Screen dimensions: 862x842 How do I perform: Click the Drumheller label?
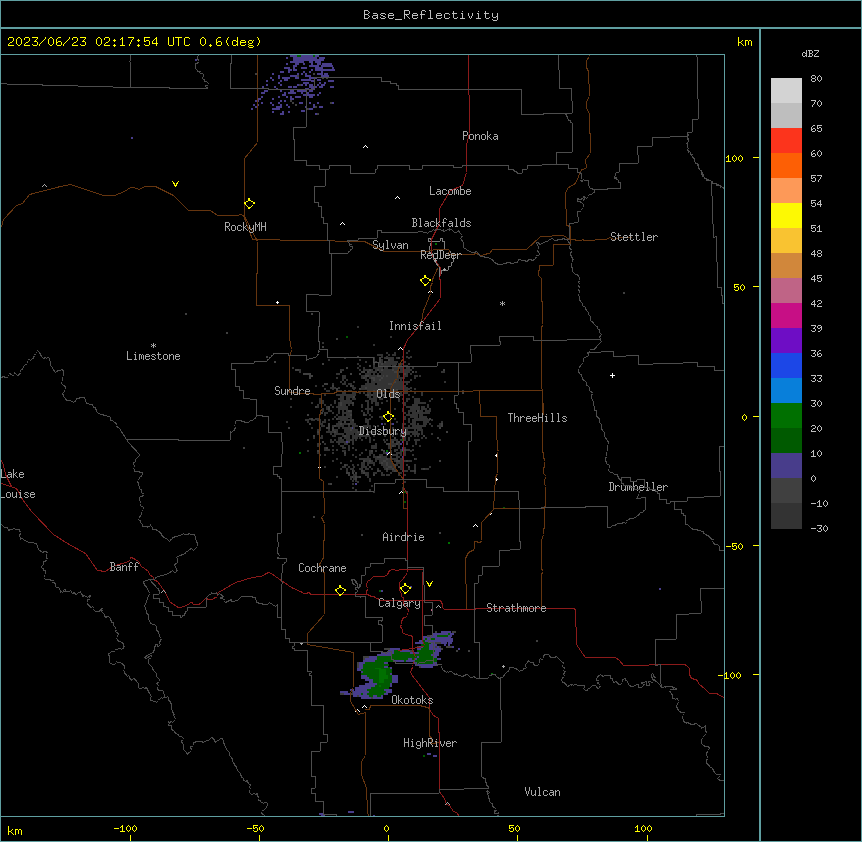pyautogui.click(x=638, y=487)
